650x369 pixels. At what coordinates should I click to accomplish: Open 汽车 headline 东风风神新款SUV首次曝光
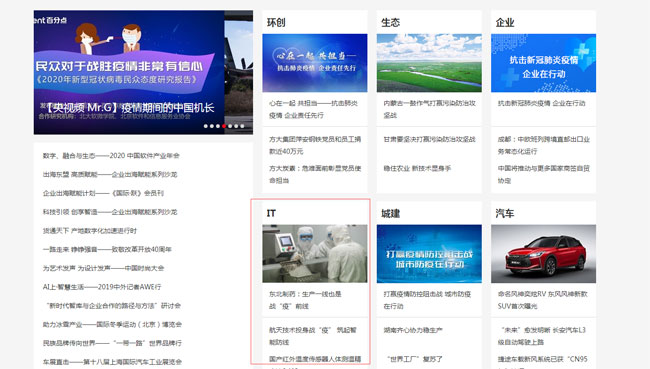point(543,300)
